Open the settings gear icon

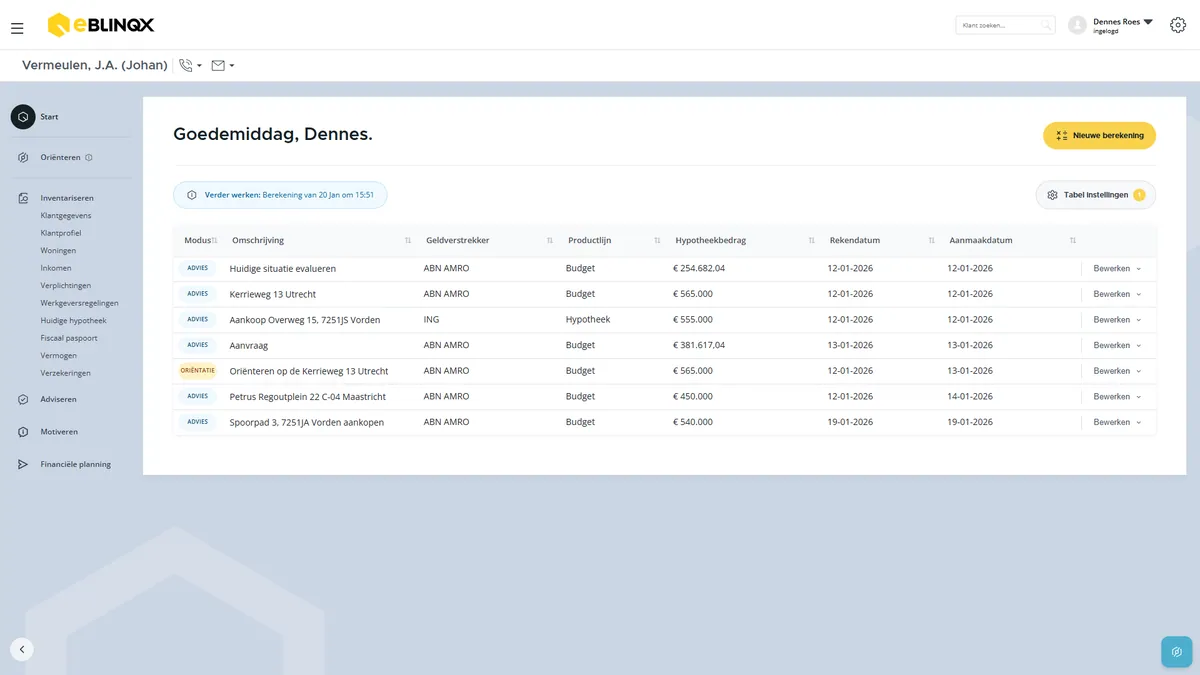tap(1178, 25)
